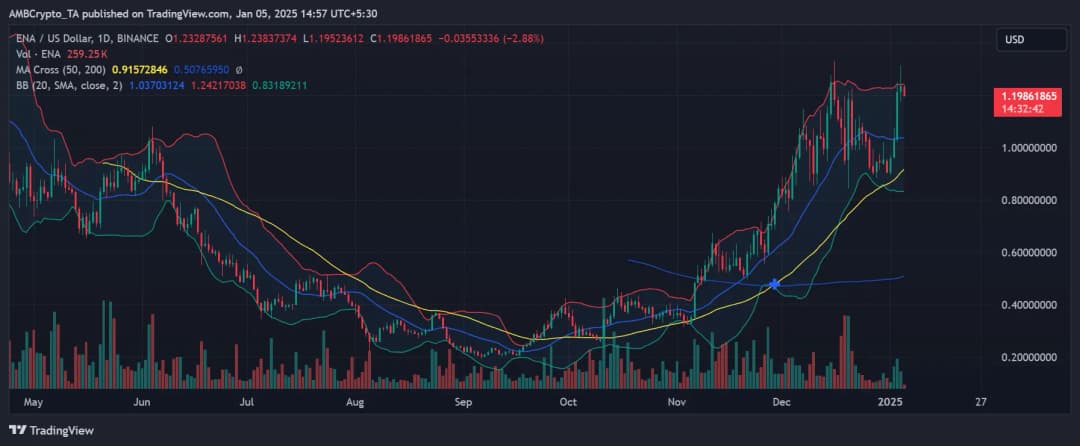Click the 0.40000000 price axis label
Screen dimensions: 1080x446
[1029, 305]
